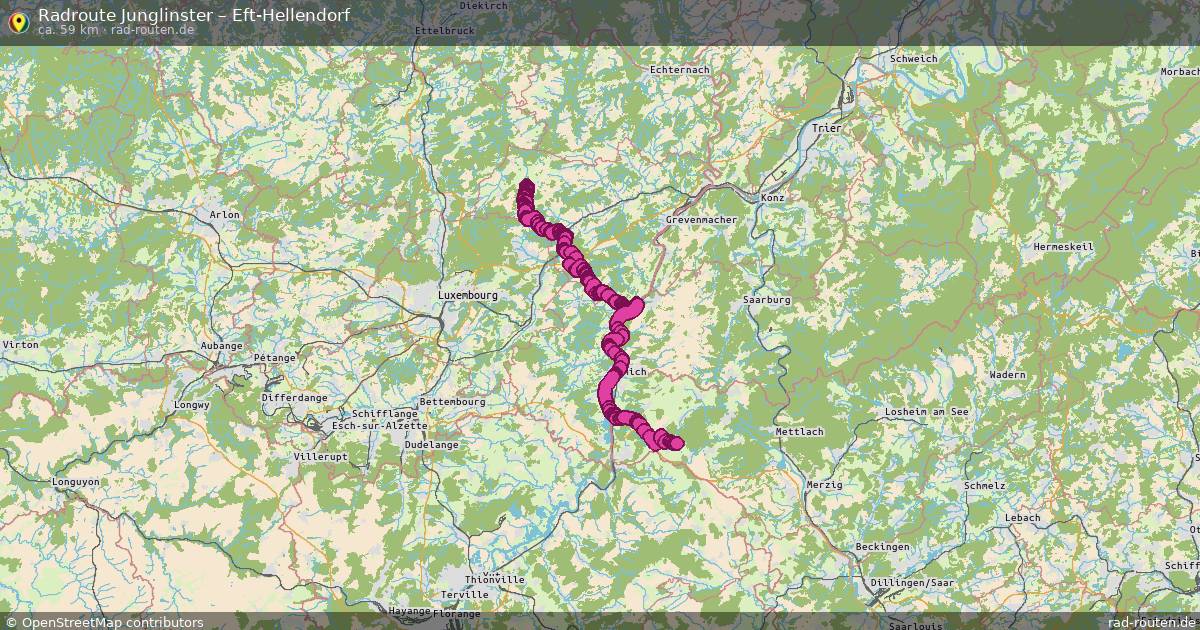Screen dimensions: 1200x630
Task: Click the Trier city label
Action: coord(827,128)
